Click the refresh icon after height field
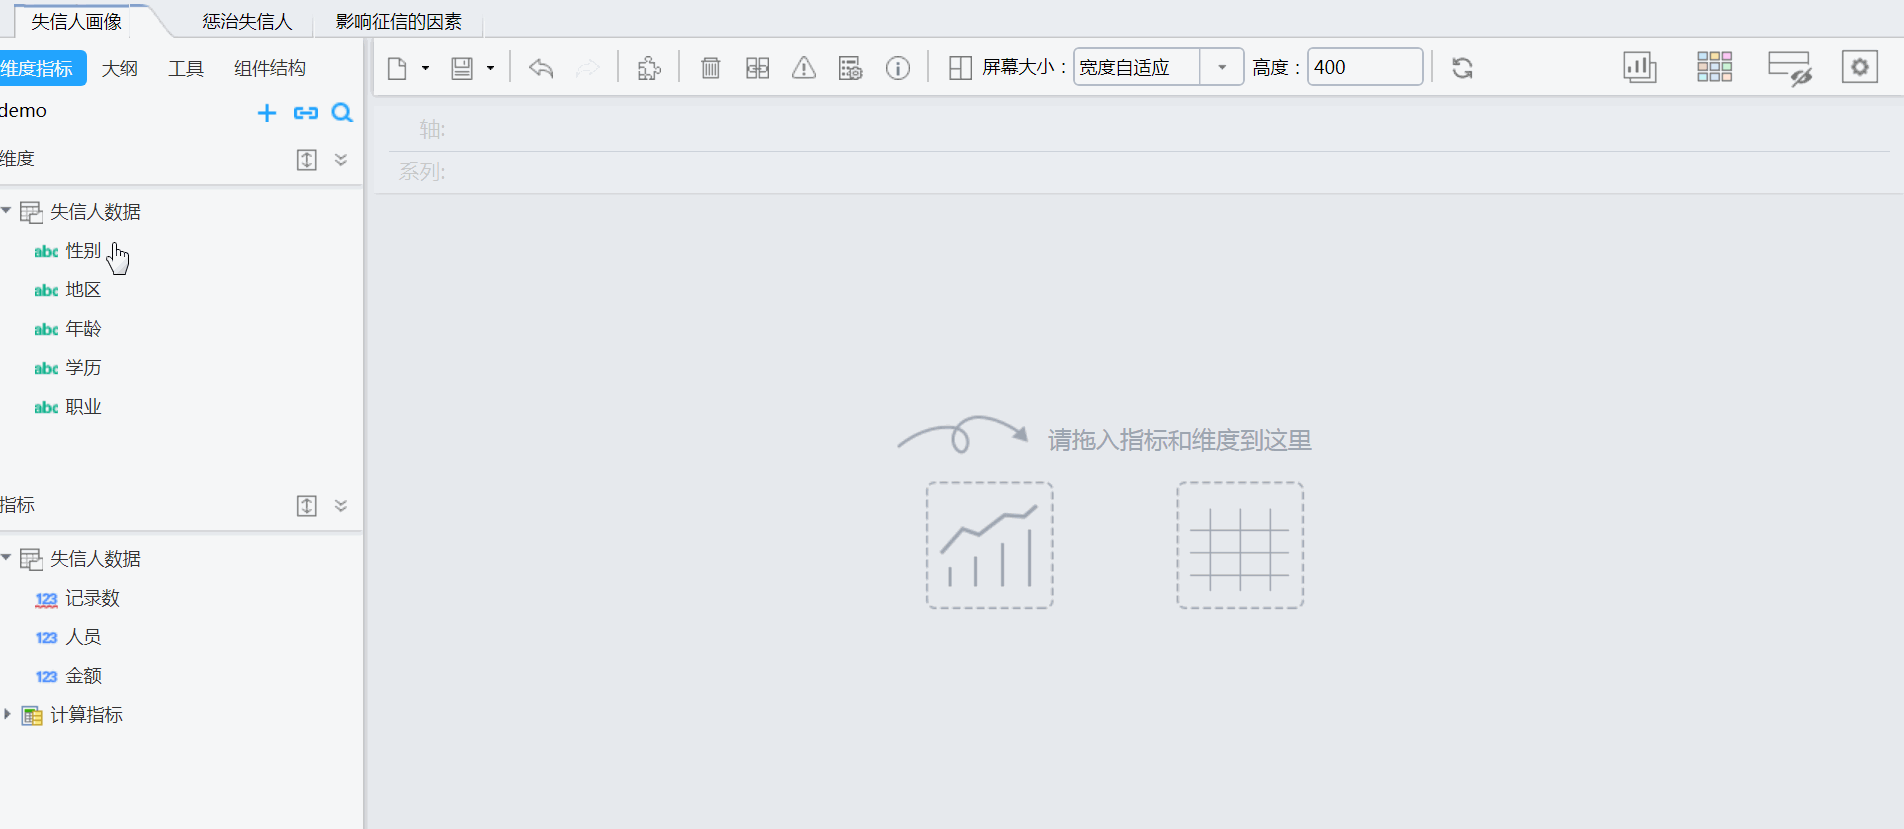The height and width of the screenshot is (829, 1904). [1462, 68]
